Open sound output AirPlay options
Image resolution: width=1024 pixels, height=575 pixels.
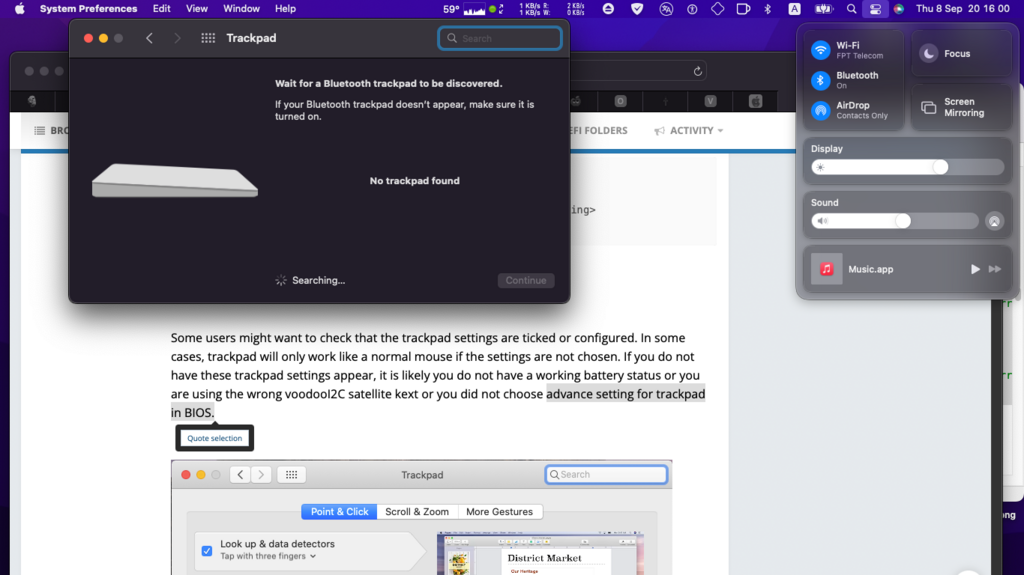click(x=994, y=221)
